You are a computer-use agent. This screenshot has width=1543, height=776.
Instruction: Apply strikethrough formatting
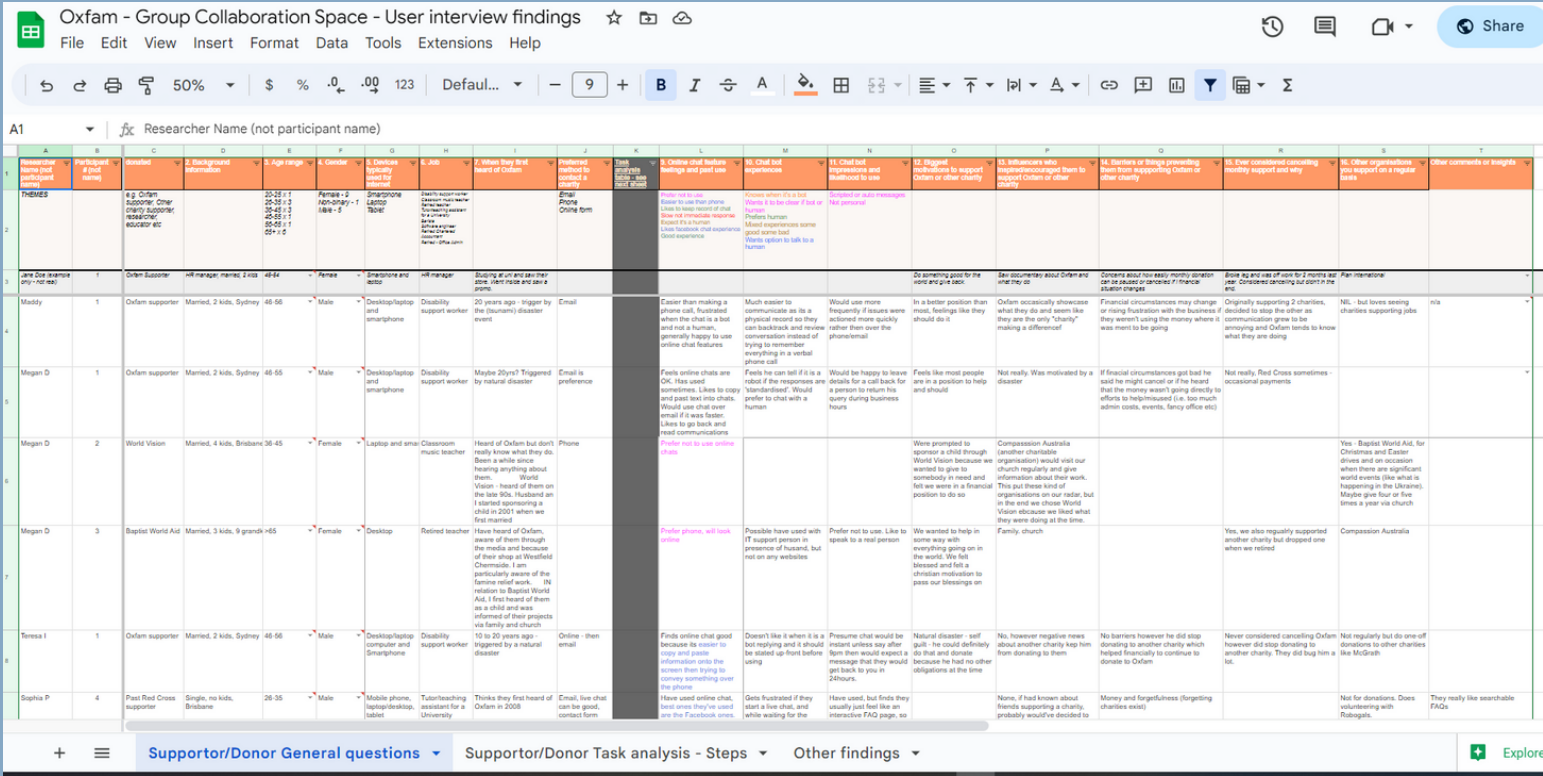[728, 85]
